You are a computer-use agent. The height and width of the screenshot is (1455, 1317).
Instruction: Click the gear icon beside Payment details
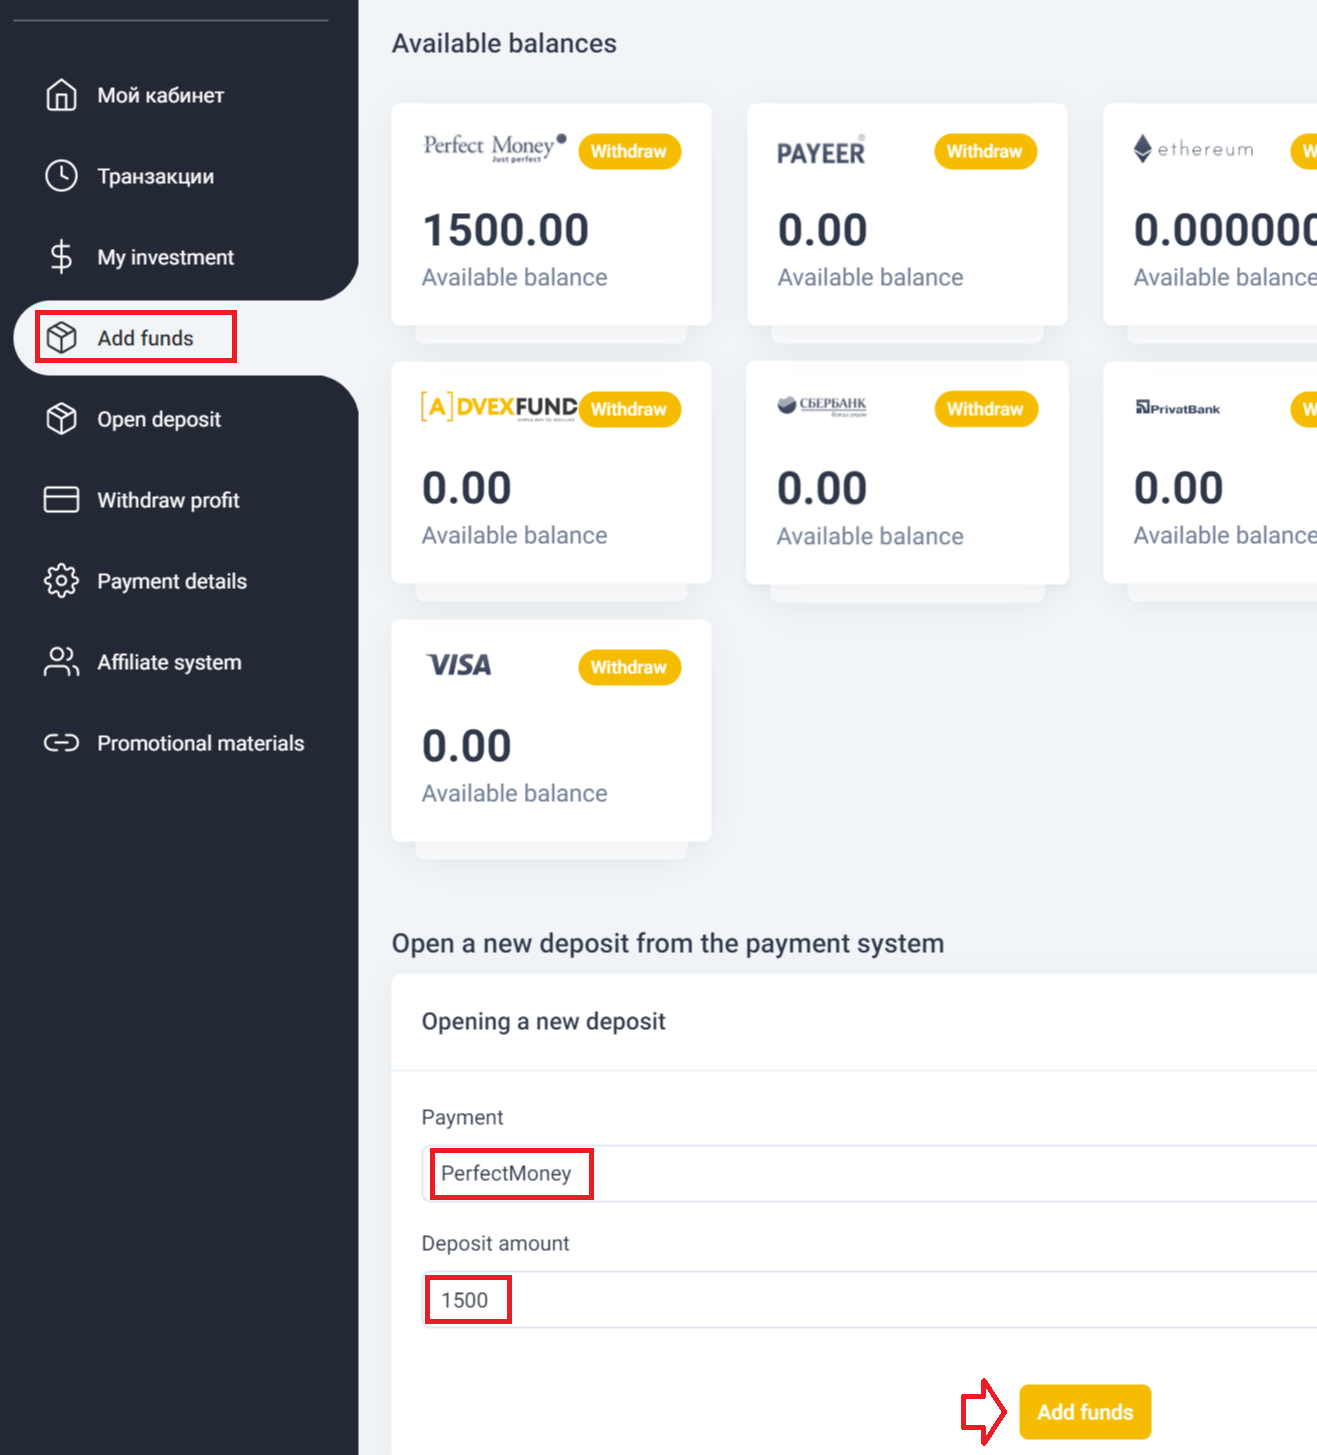point(61,581)
